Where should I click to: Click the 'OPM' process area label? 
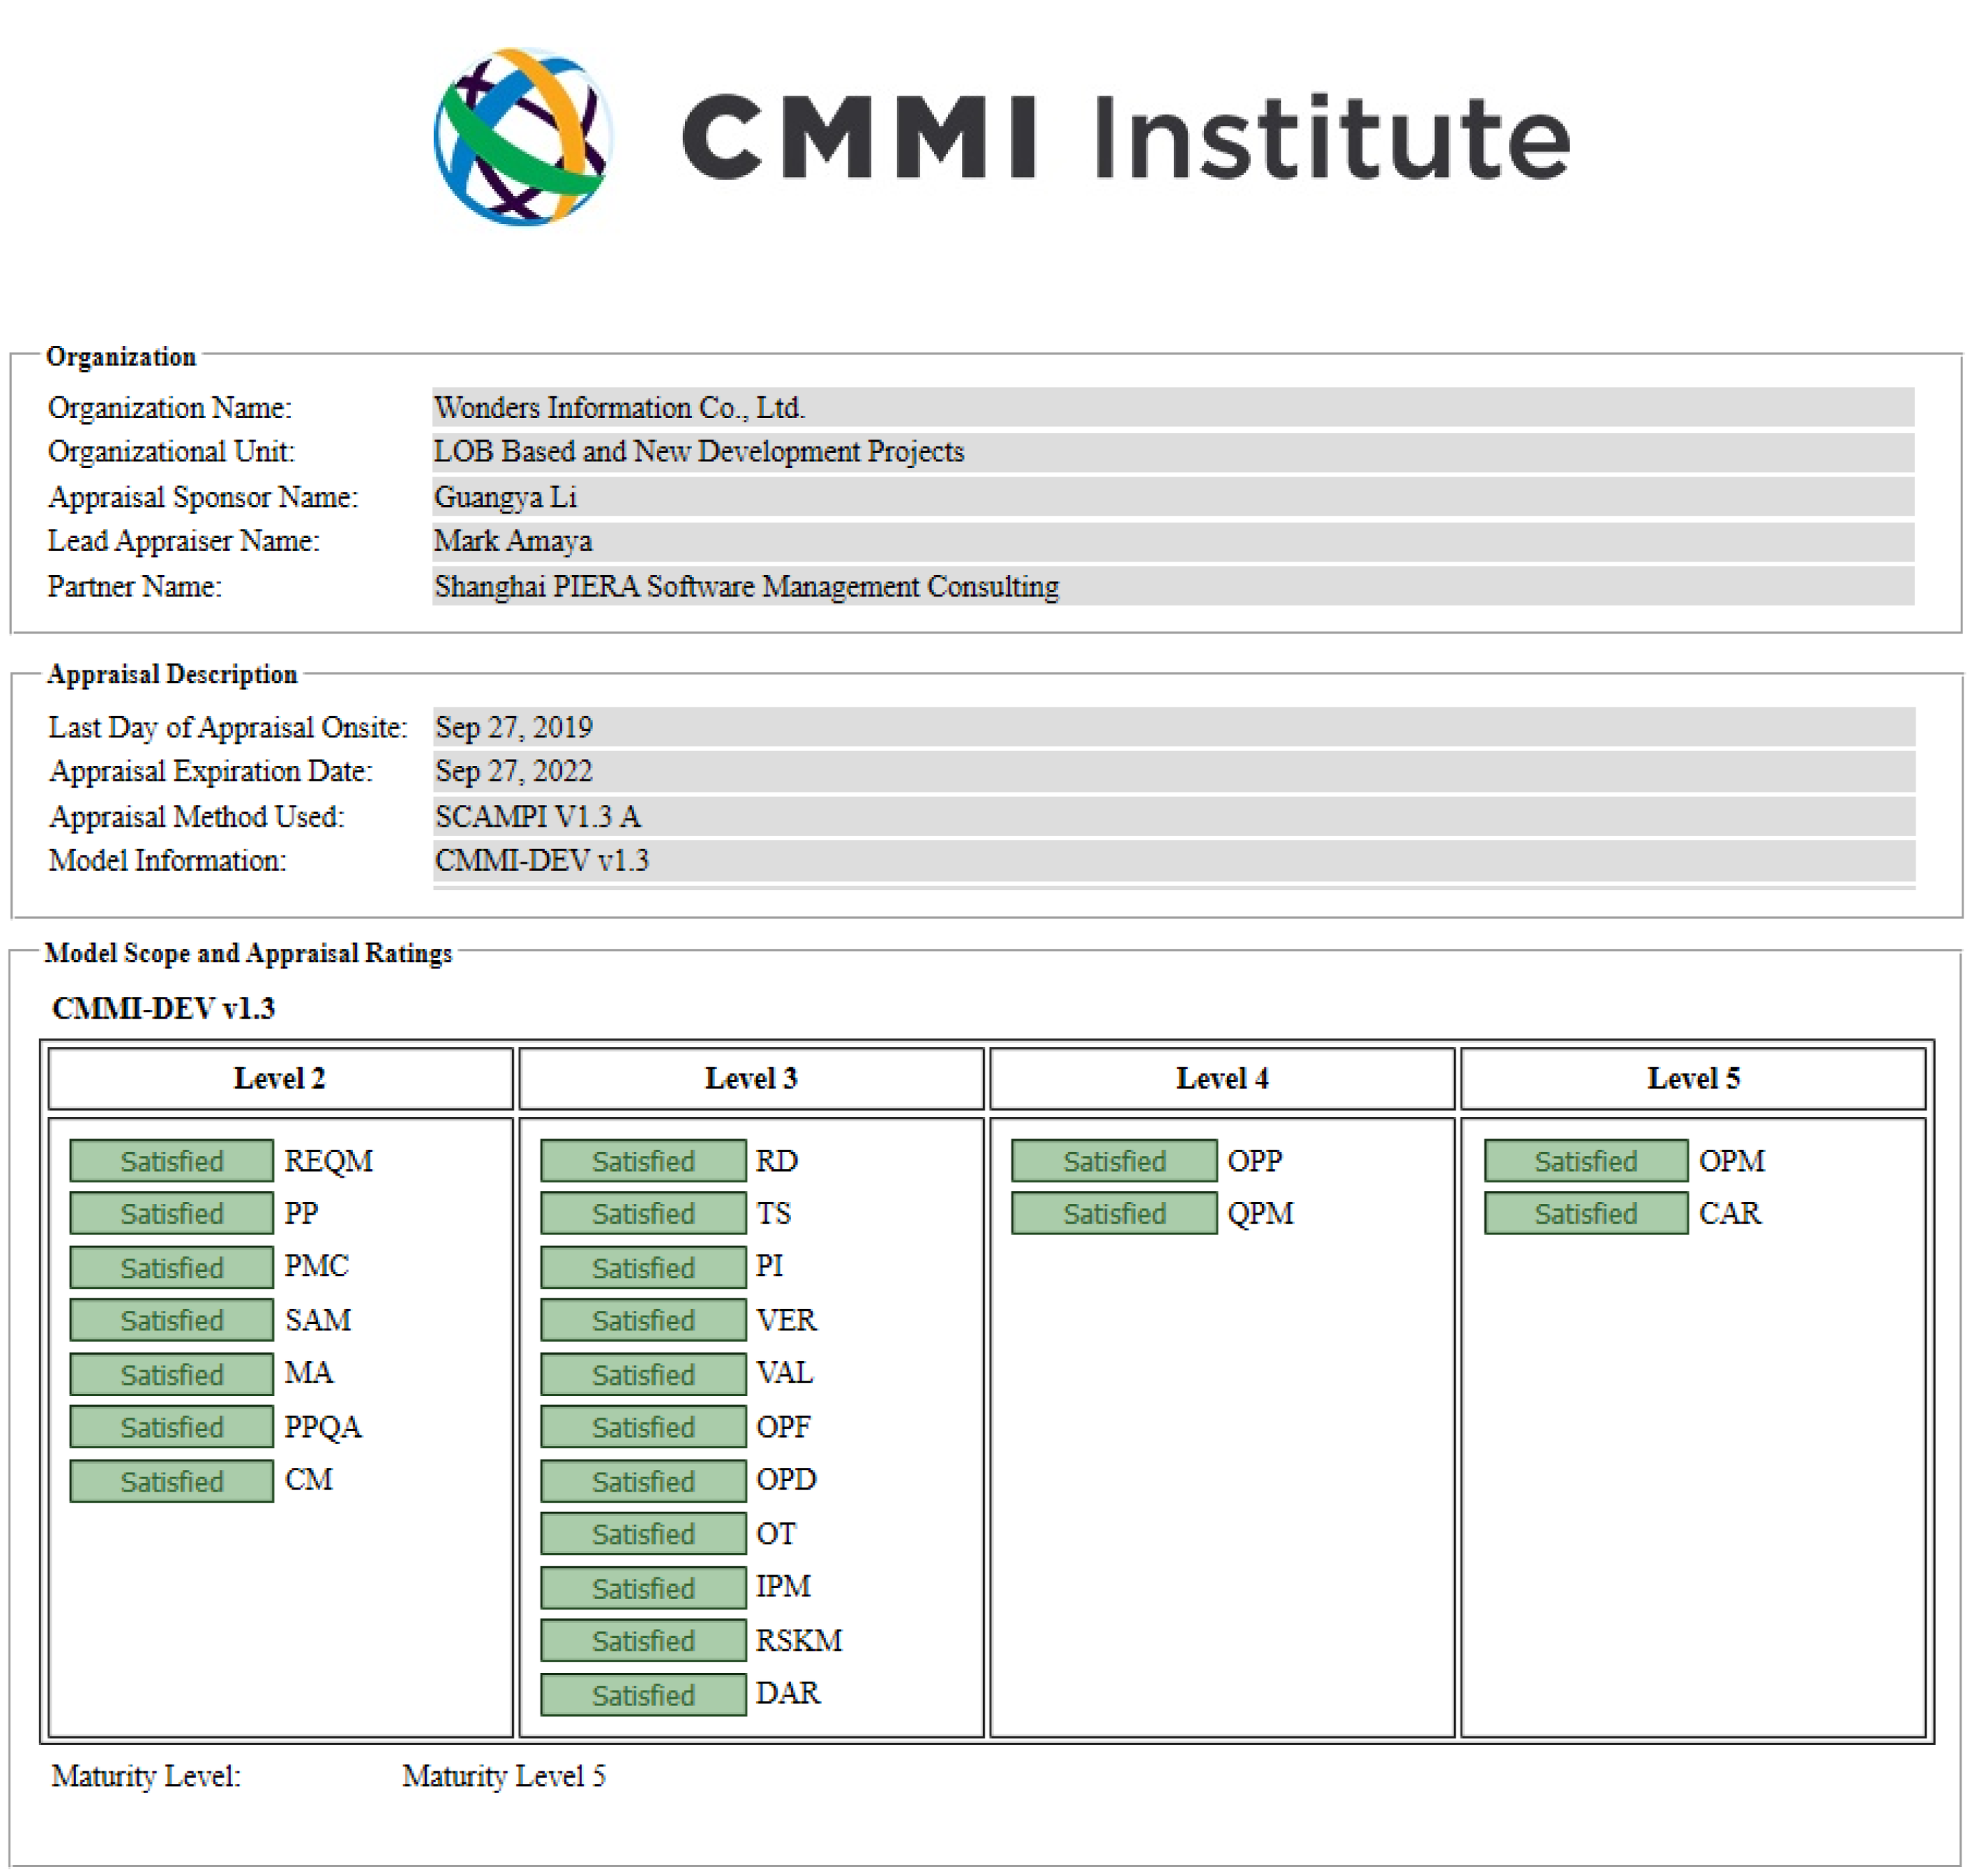pos(1732,1161)
